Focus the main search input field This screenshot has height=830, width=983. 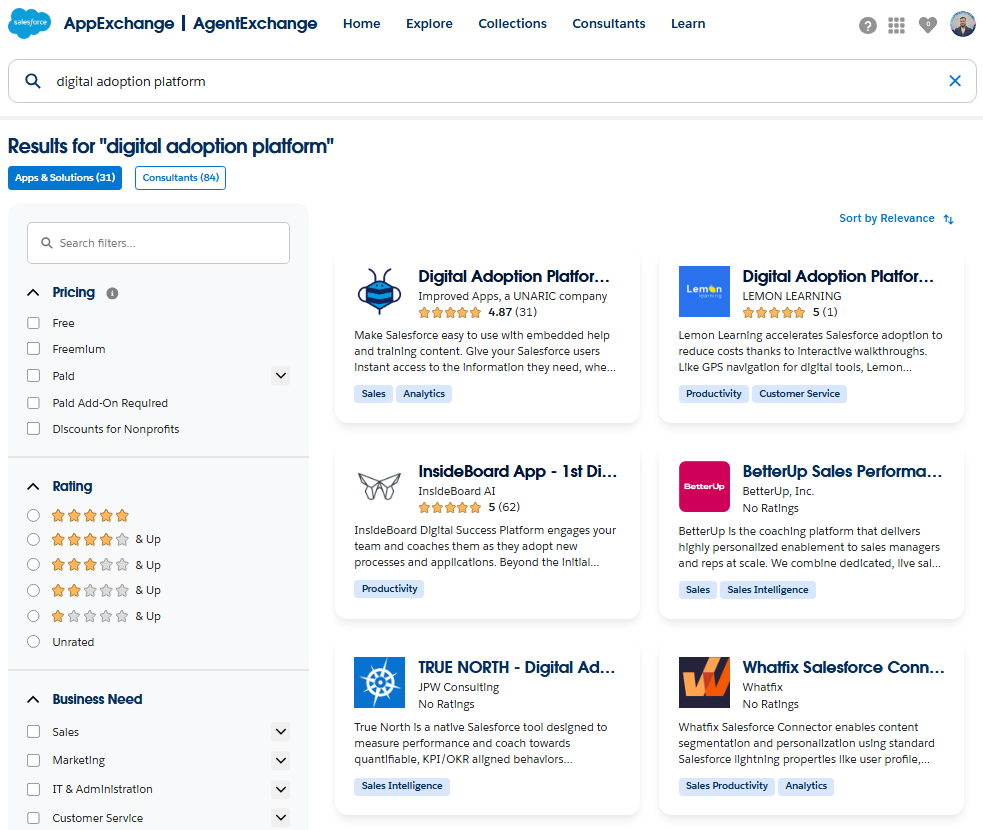492,81
